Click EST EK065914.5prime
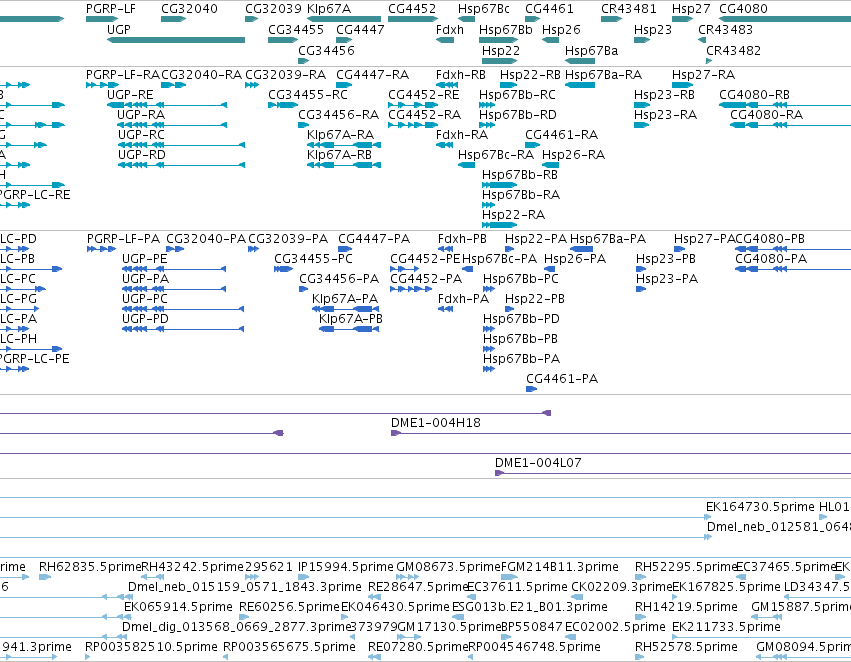 [178, 607]
